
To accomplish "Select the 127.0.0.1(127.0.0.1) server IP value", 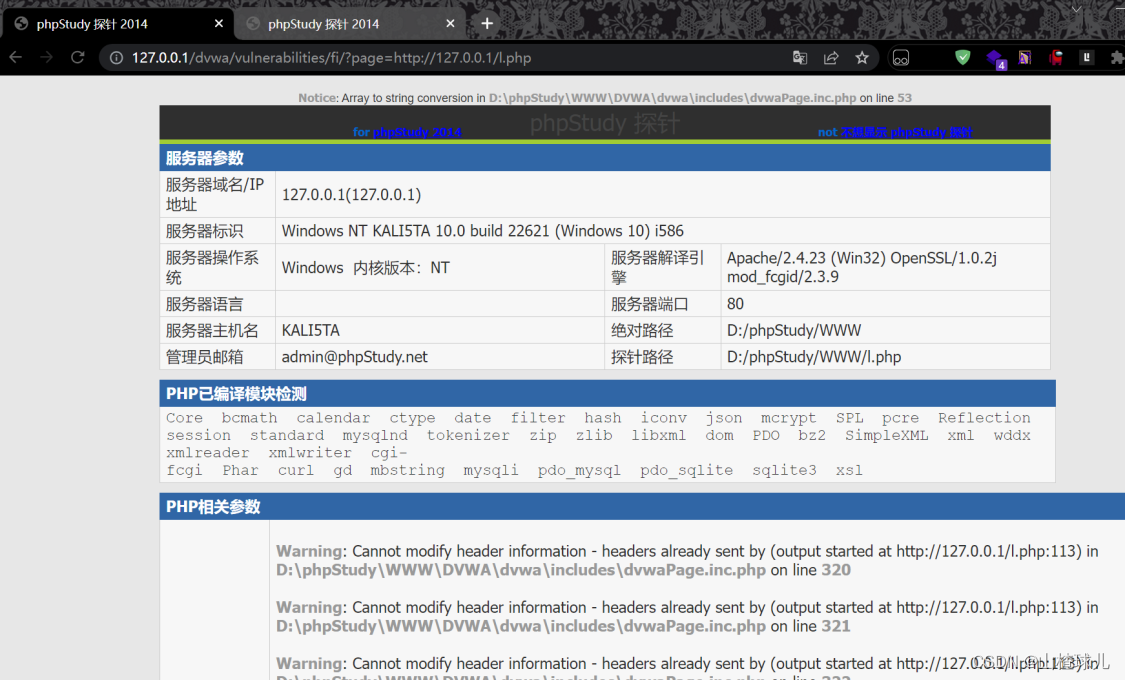I will pyautogui.click(x=351, y=194).
